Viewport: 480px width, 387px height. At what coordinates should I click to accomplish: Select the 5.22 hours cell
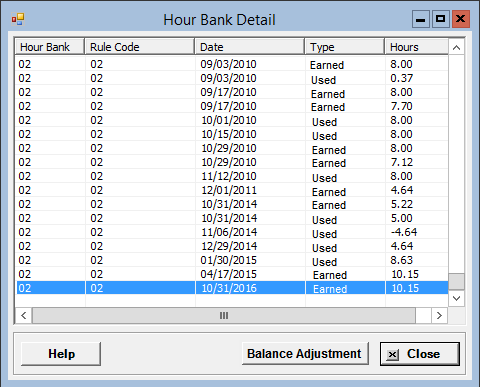[x=402, y=204]
